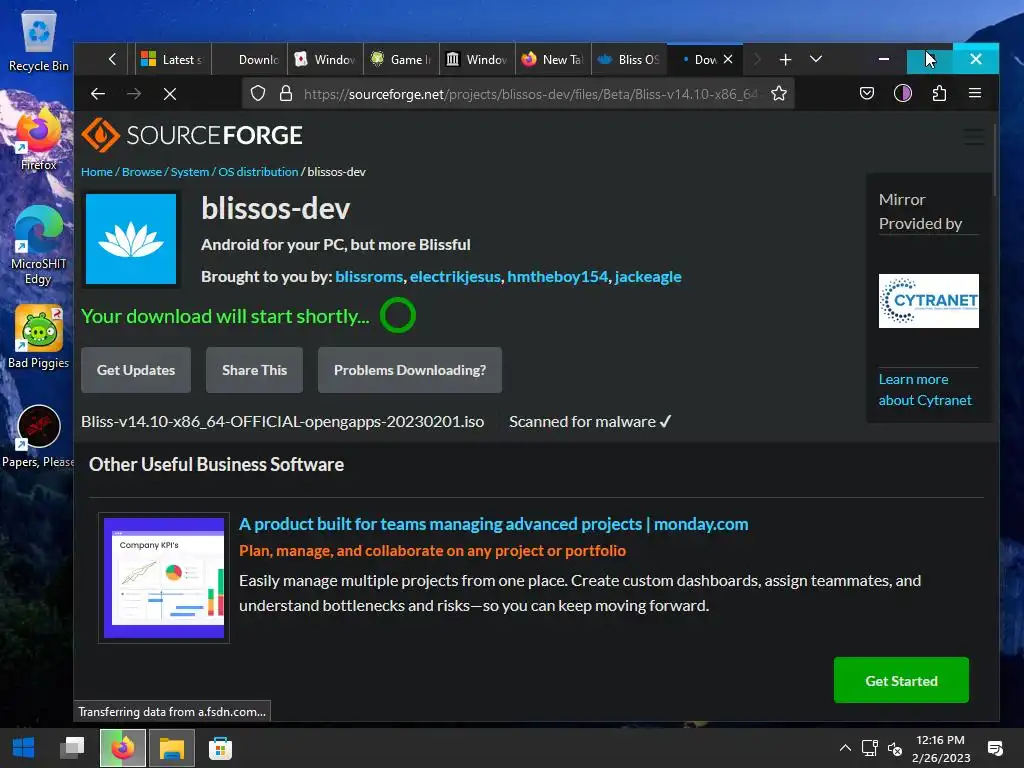This screenshot has height=768, width=1024.
Task: Open the notification center icon
Action: (995, 748)
